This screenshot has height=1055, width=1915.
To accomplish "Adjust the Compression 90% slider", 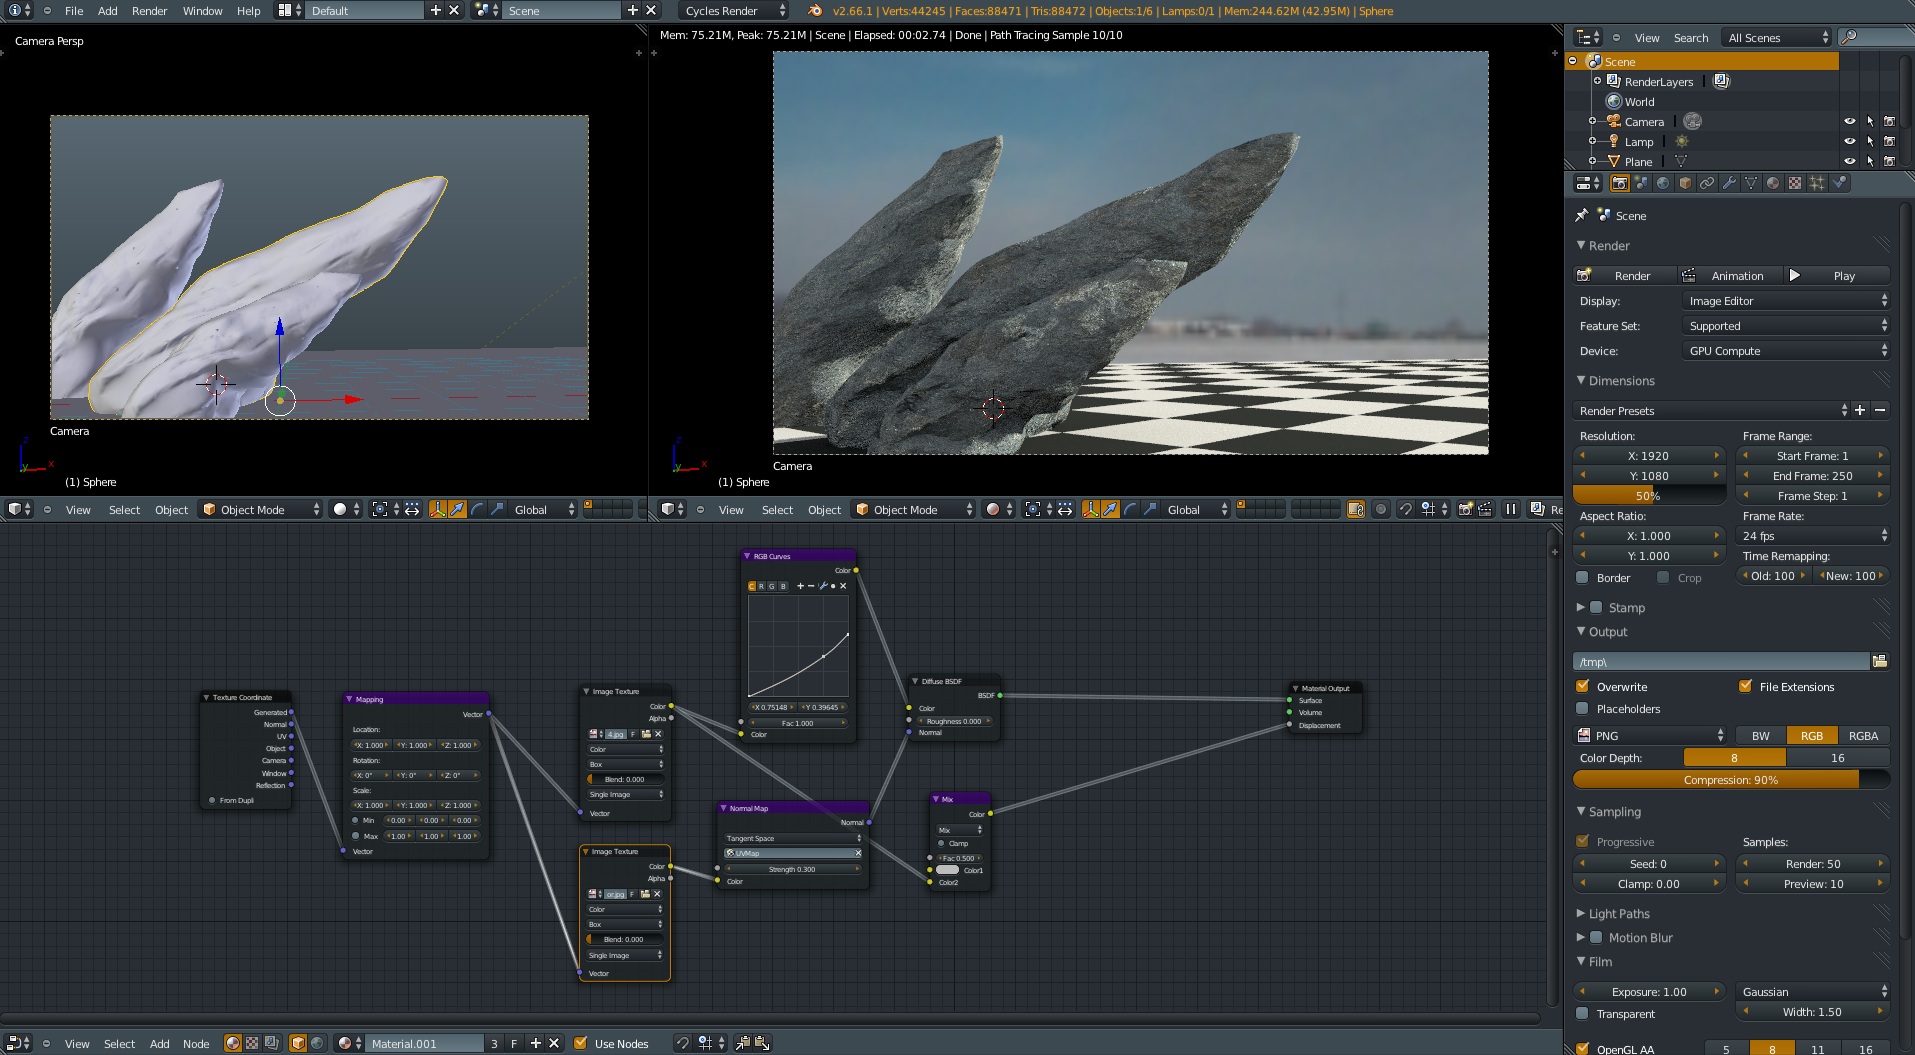I will point(1731,779).
